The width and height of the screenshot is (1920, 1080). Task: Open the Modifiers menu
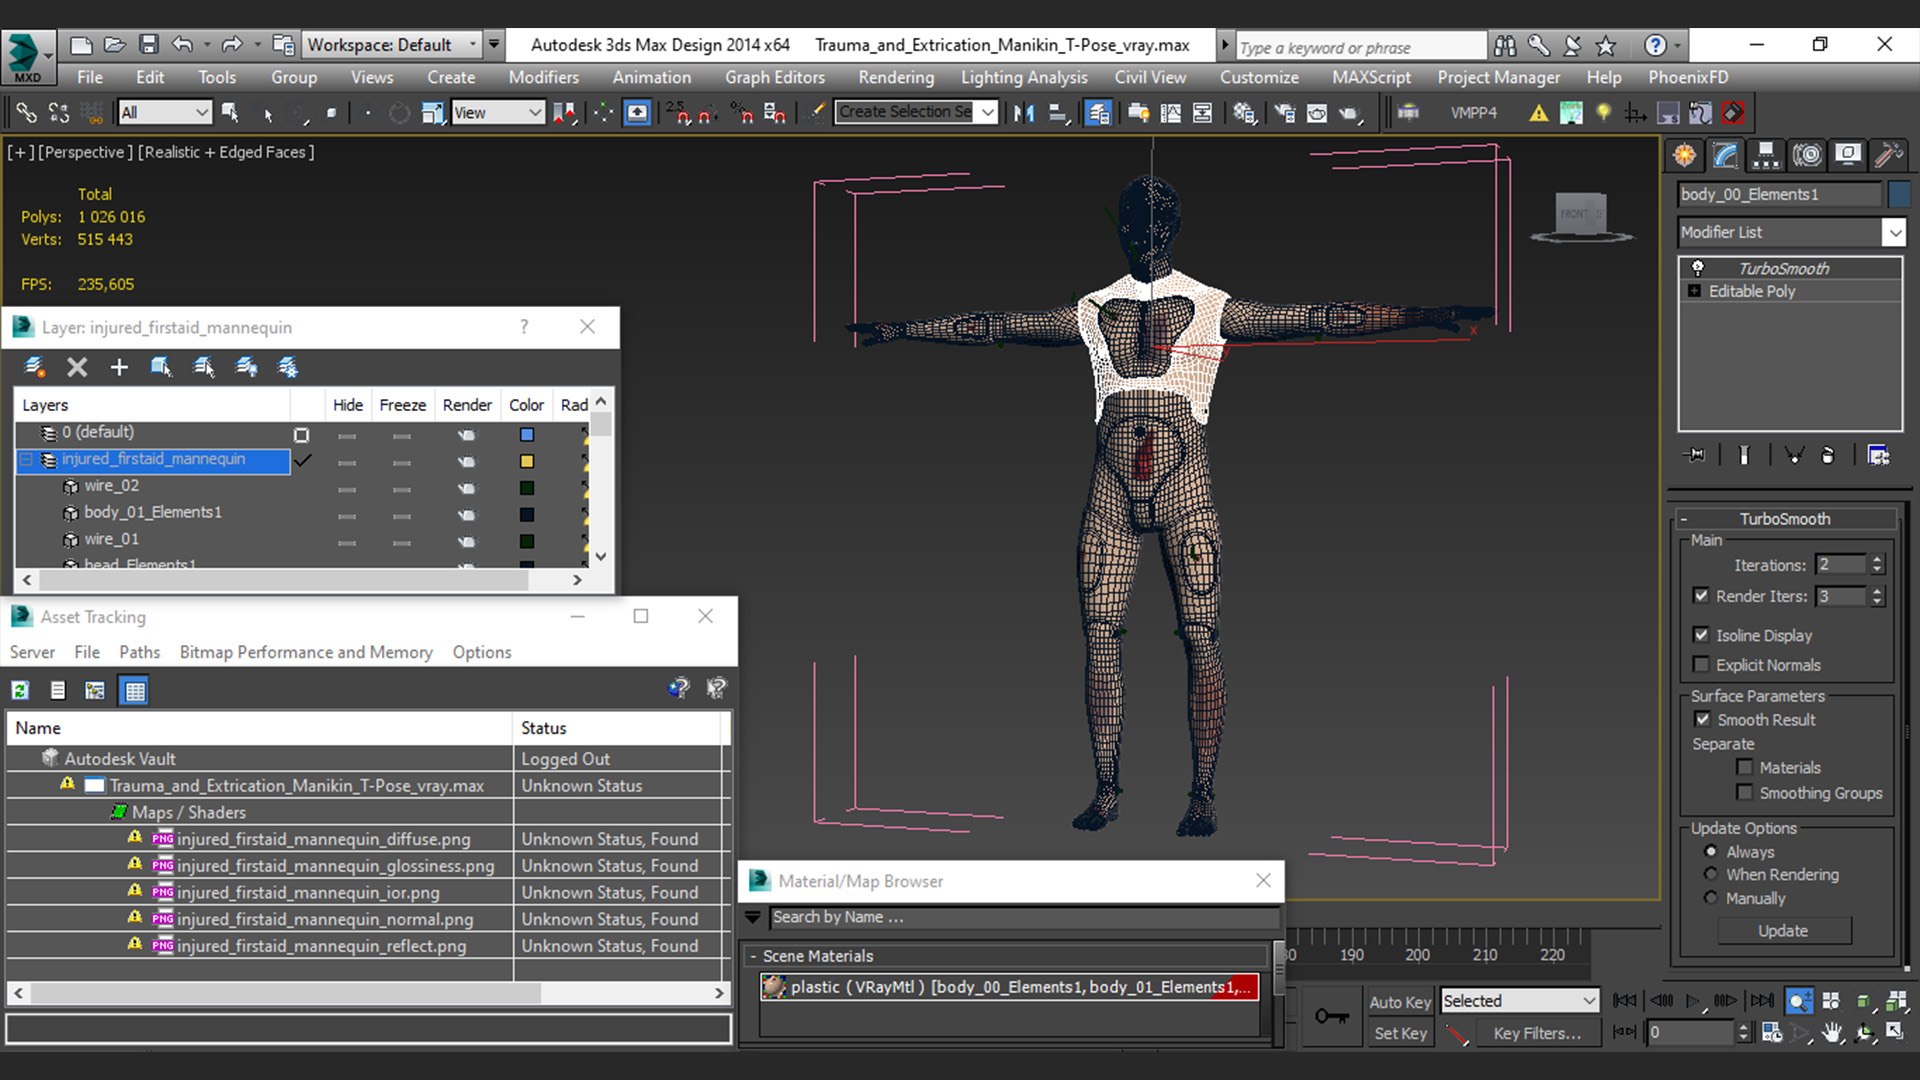click(x=543, y=77)
